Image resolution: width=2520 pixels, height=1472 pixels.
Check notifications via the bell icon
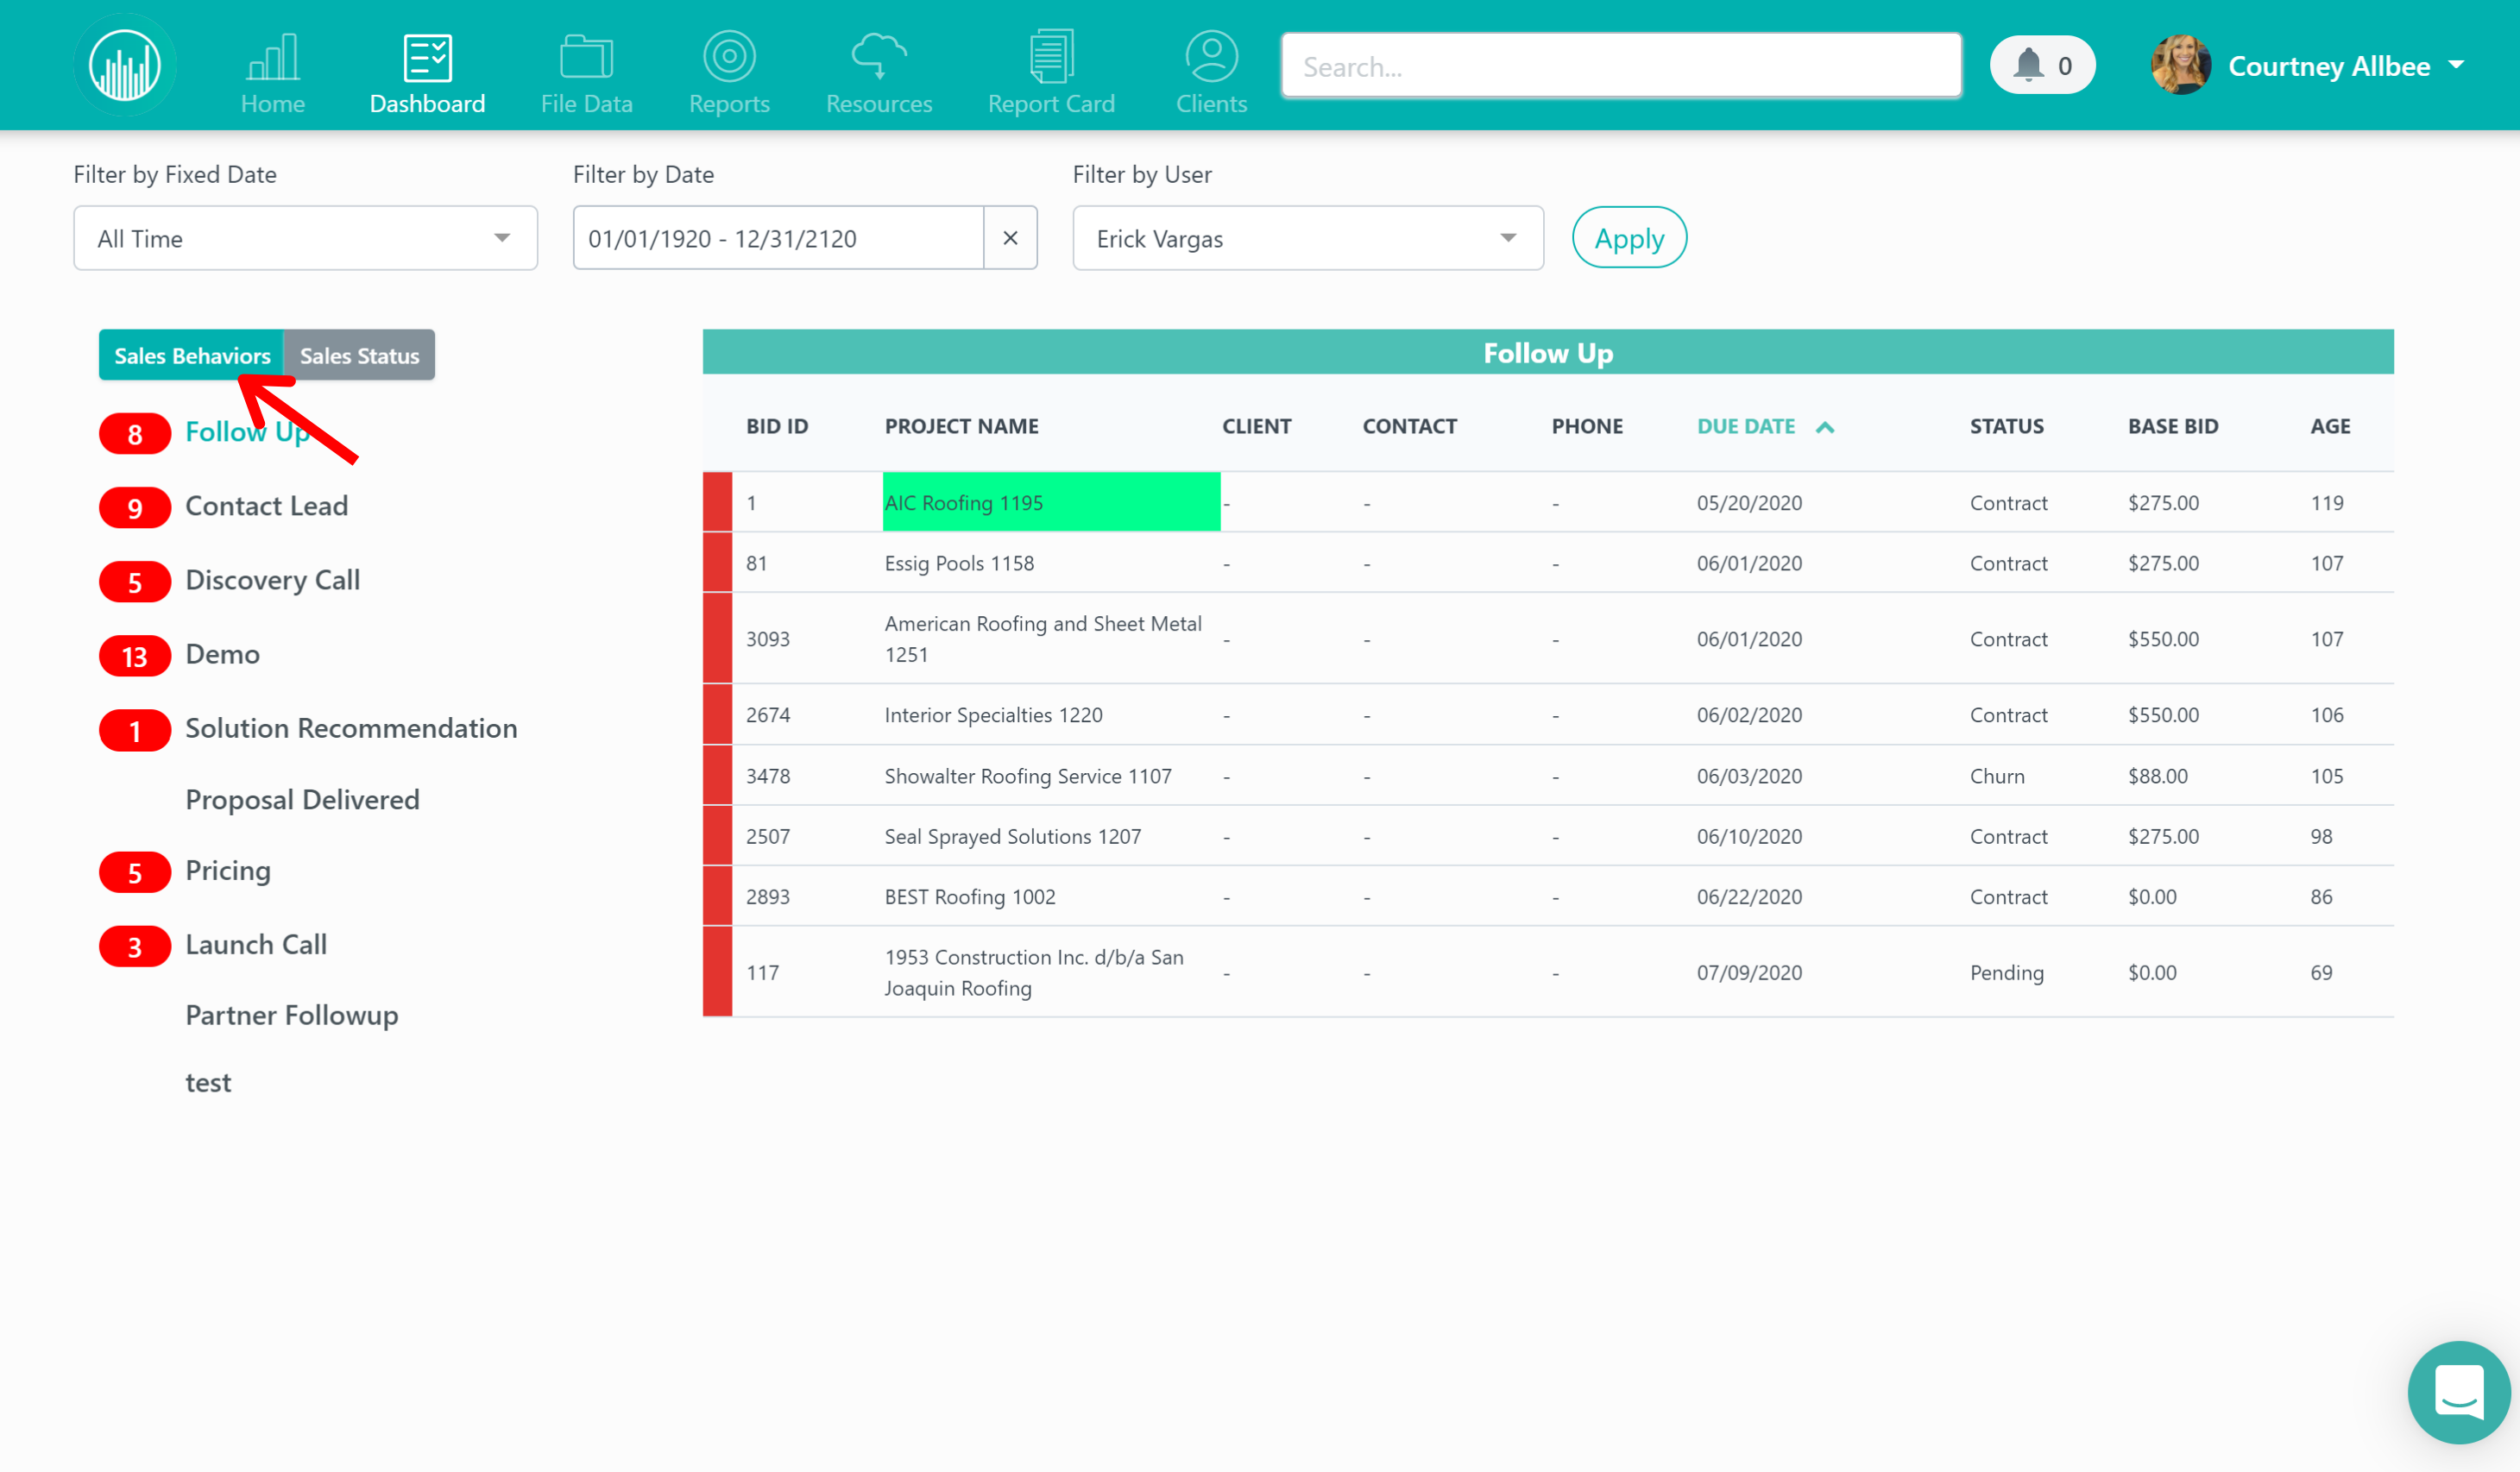[x=2042, y=64]
